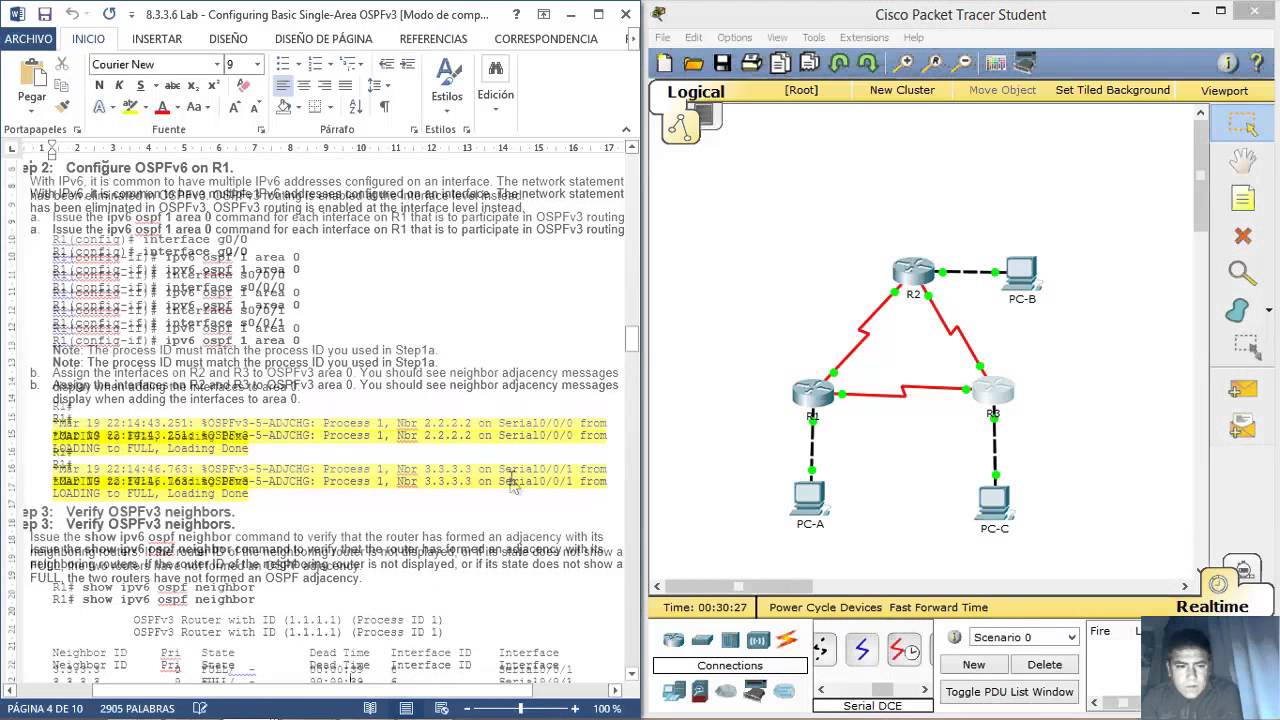Choose Routers device category icon
Screen dimensions: 1280x720
(x=673, y=640)
